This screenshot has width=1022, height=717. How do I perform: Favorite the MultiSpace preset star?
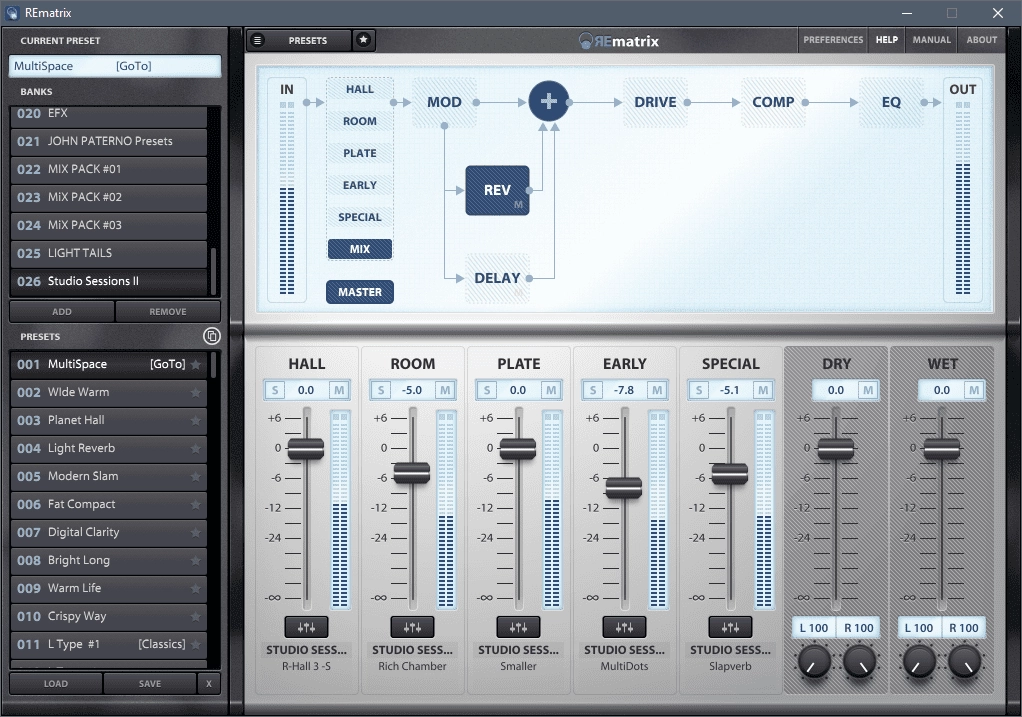tap(196, 364)
